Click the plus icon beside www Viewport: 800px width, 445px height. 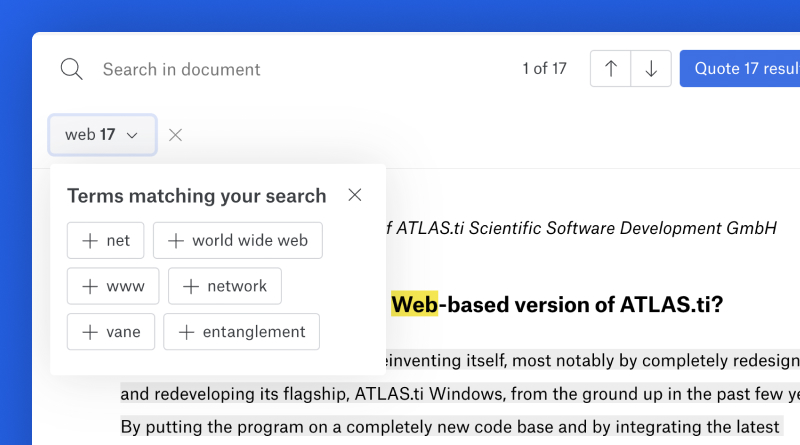90,287
